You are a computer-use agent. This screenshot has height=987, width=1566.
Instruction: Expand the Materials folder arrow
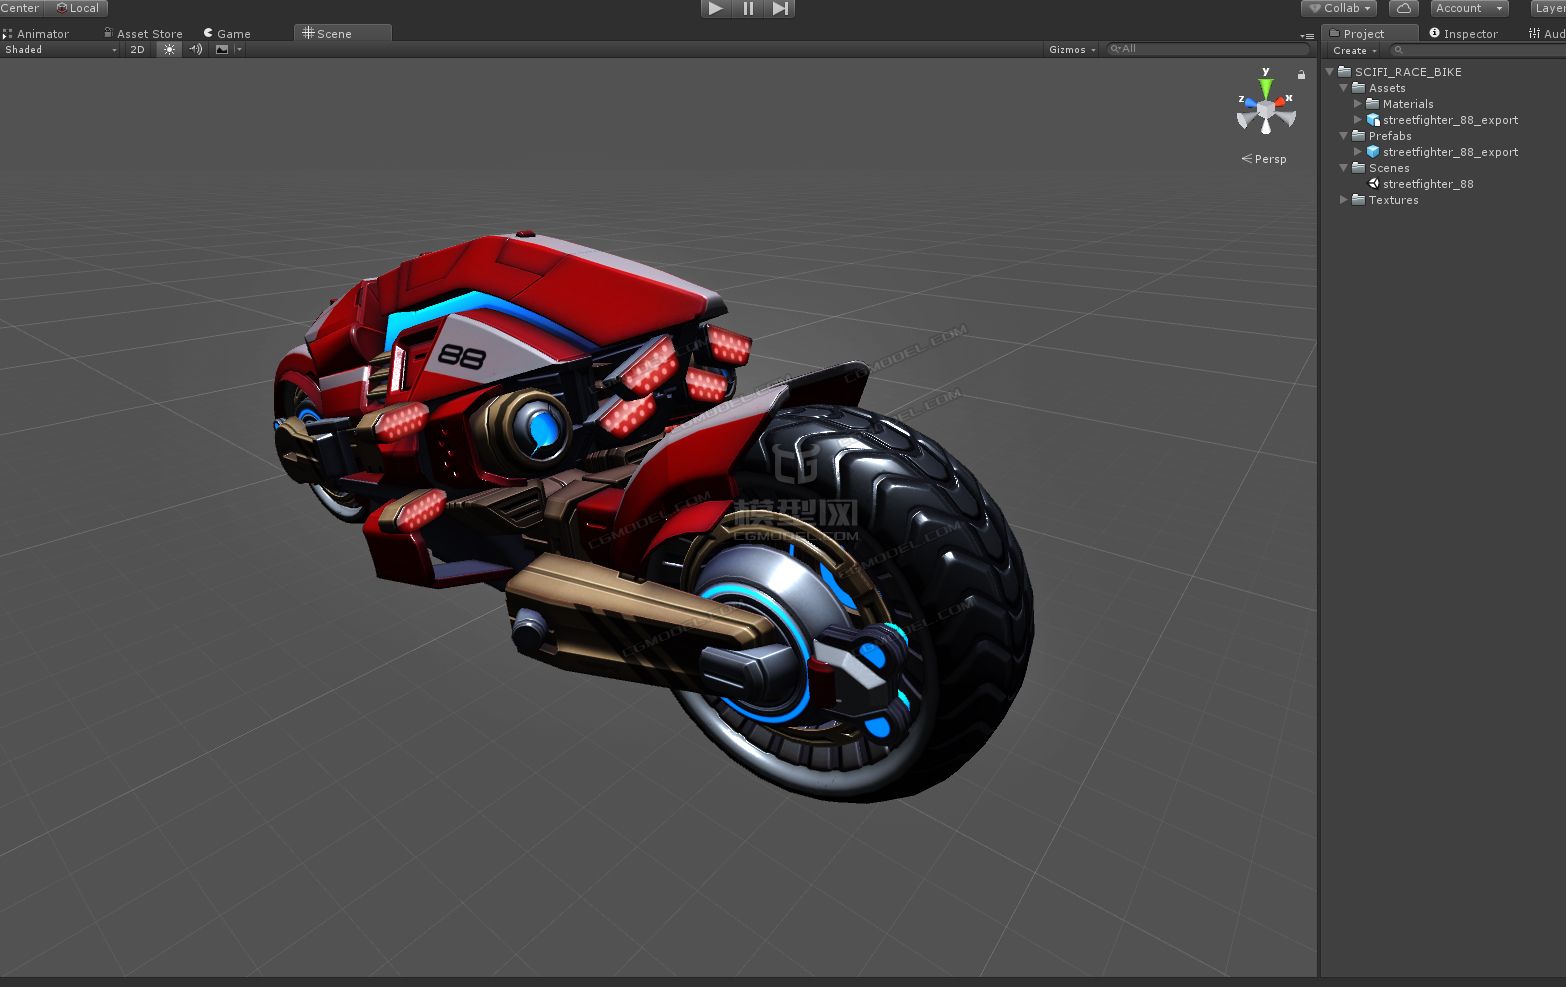coord(1358,104)
